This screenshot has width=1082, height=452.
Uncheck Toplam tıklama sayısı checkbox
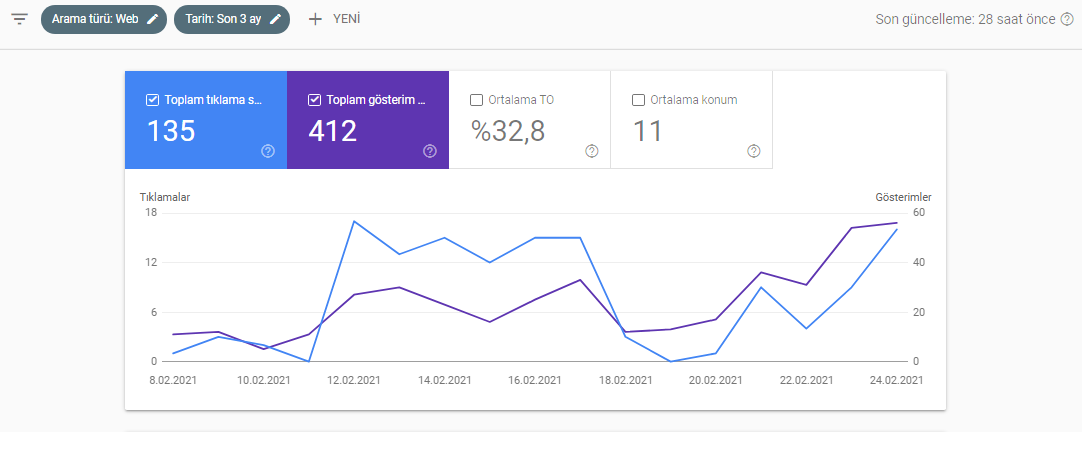click(153, 100)
